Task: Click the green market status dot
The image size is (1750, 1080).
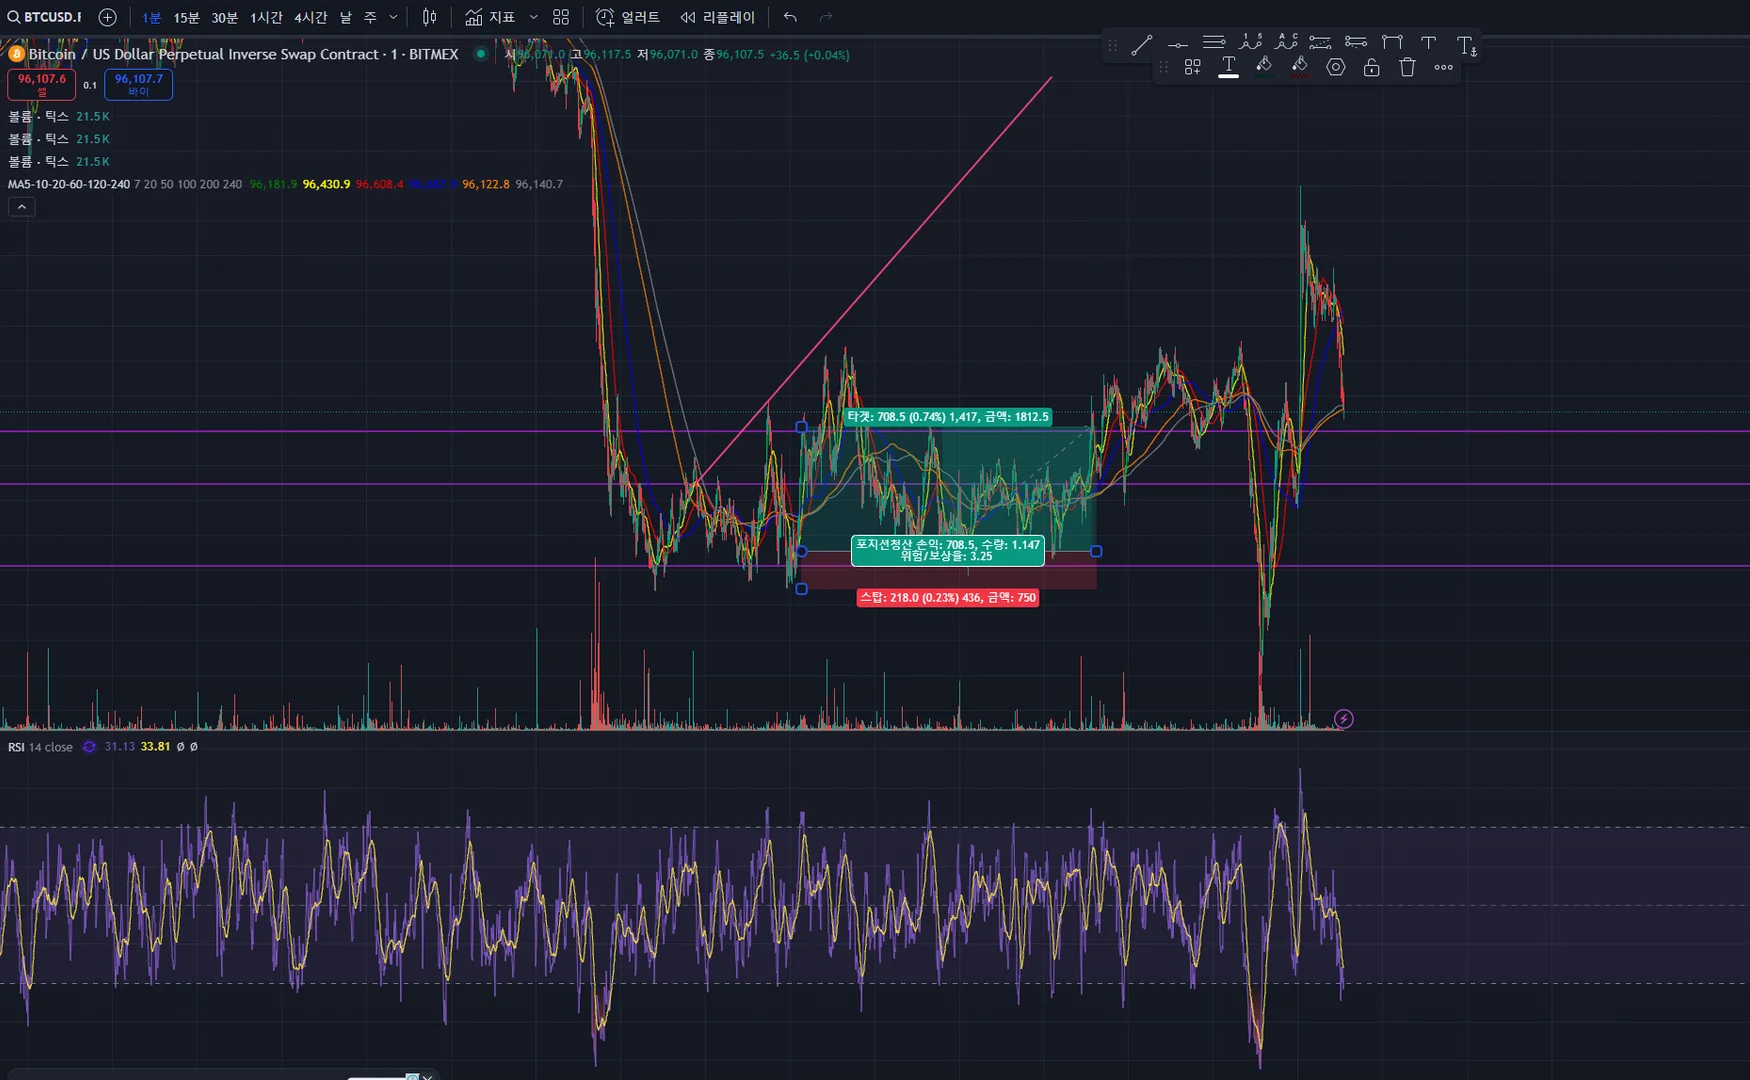Action: click(x=481, y=54)
